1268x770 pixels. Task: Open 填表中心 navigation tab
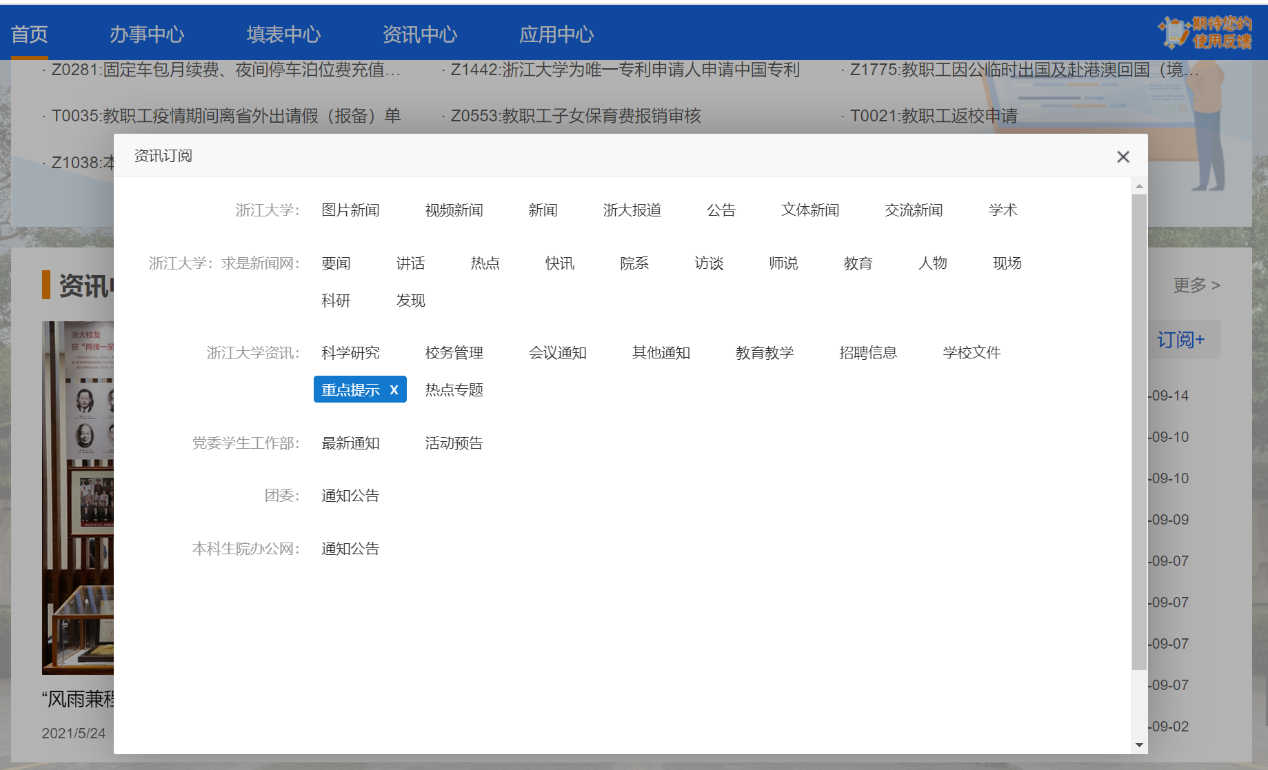point(284,34)
